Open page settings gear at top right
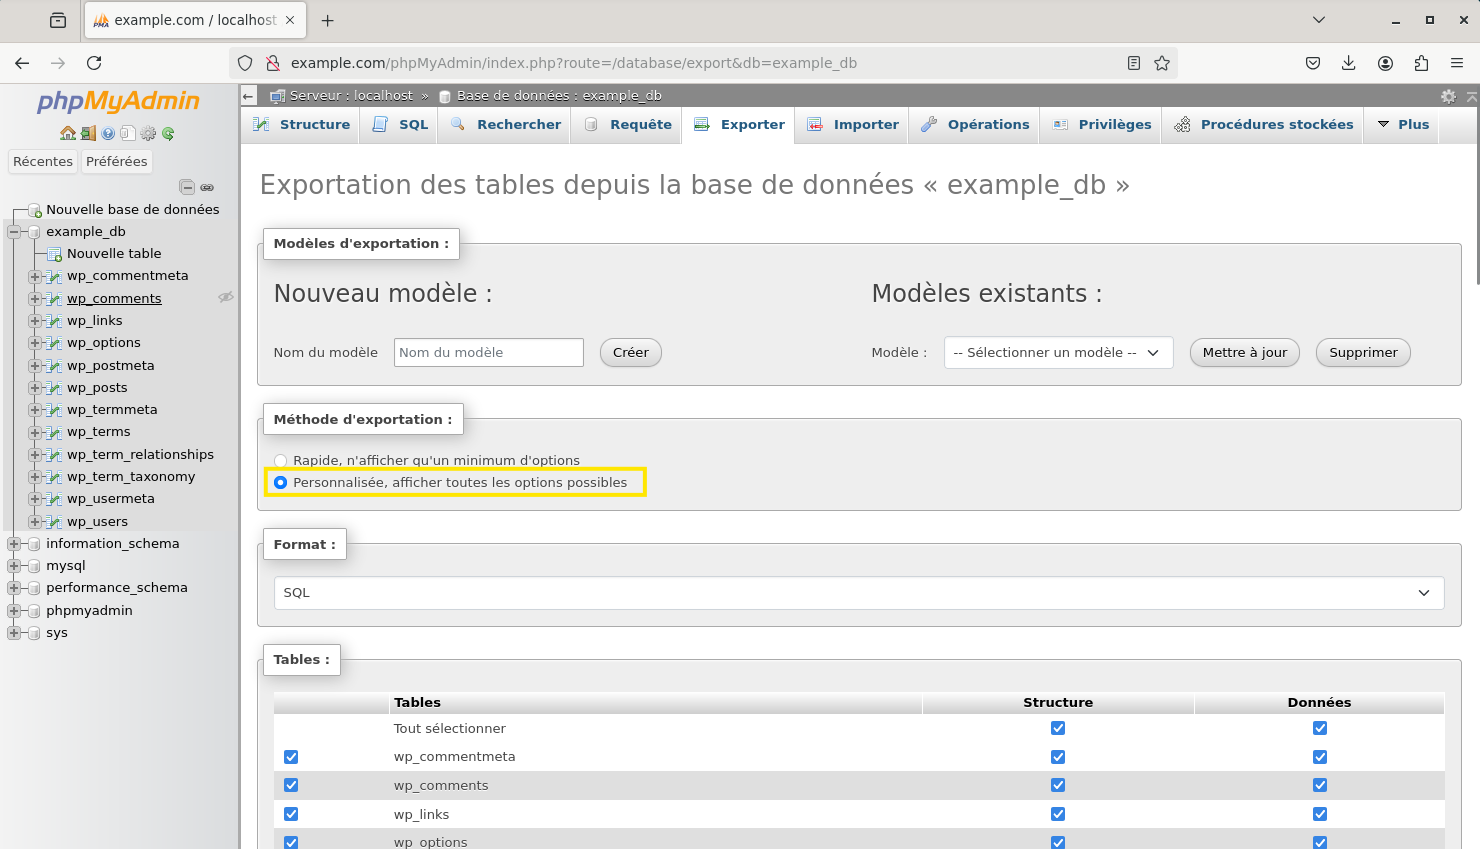 (x=1448, y=96)
